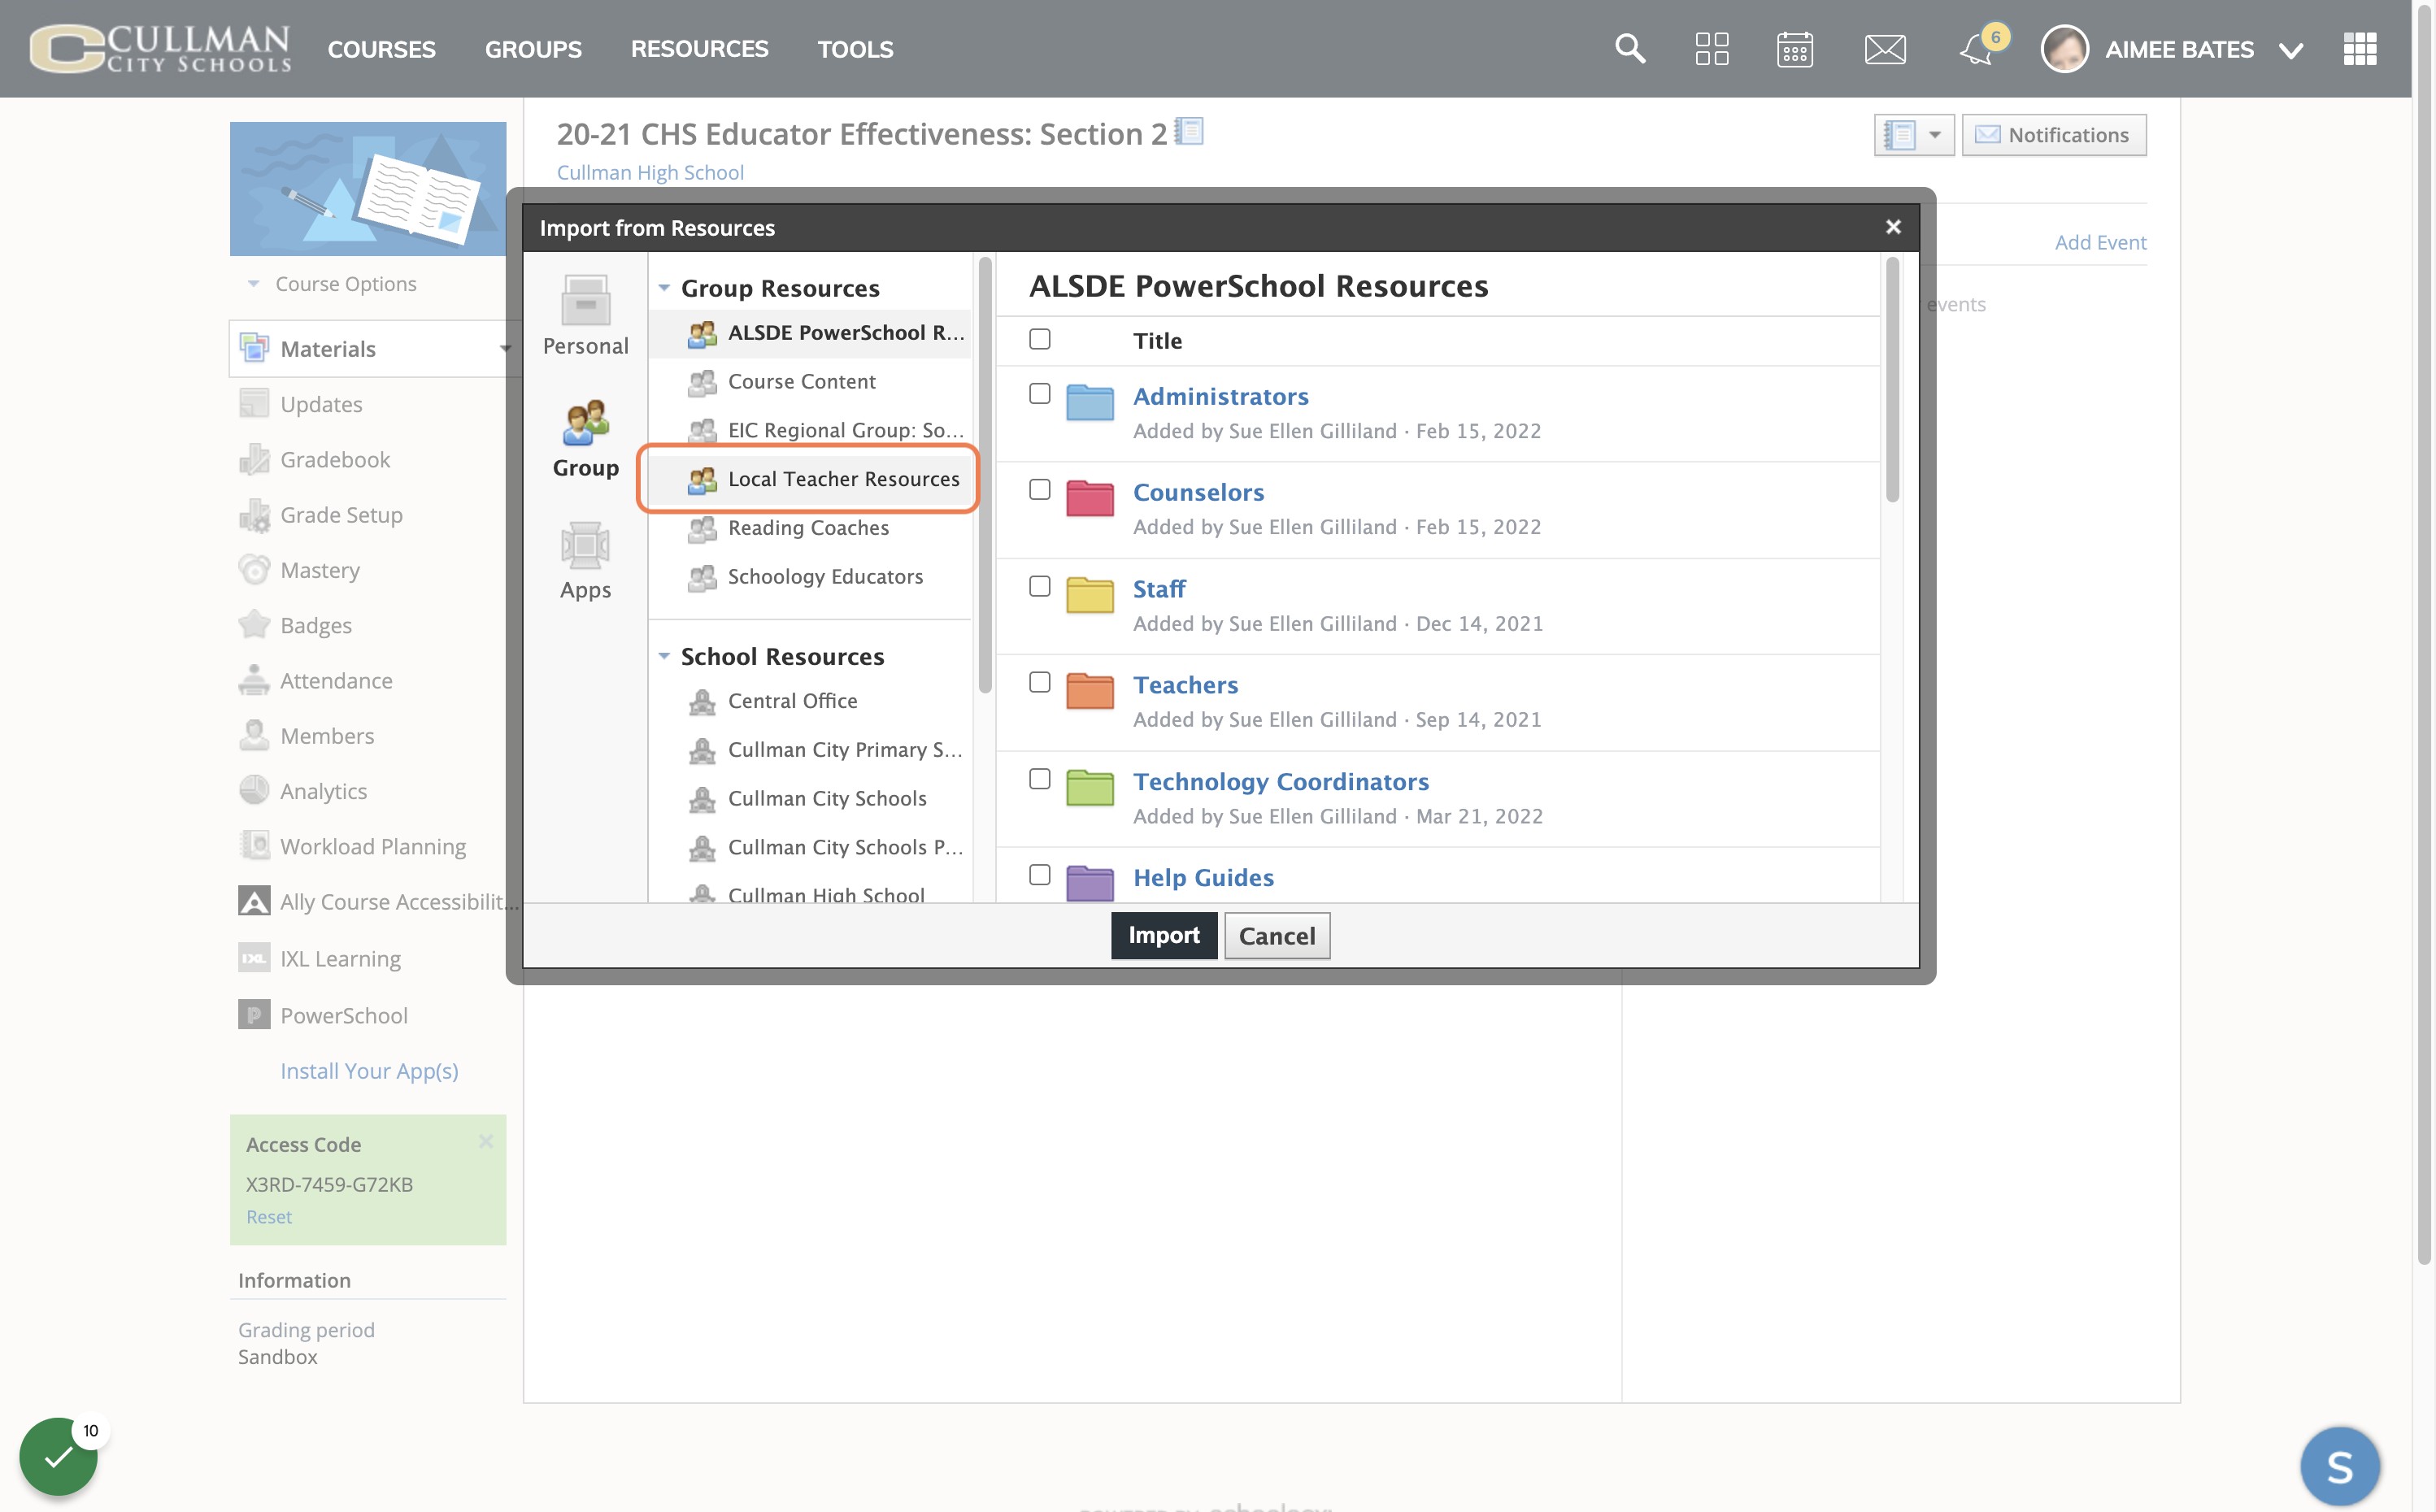This screenshot has width=2436, height=1512.
Task: Open the Tools menu
Action: tap(855, 49)
